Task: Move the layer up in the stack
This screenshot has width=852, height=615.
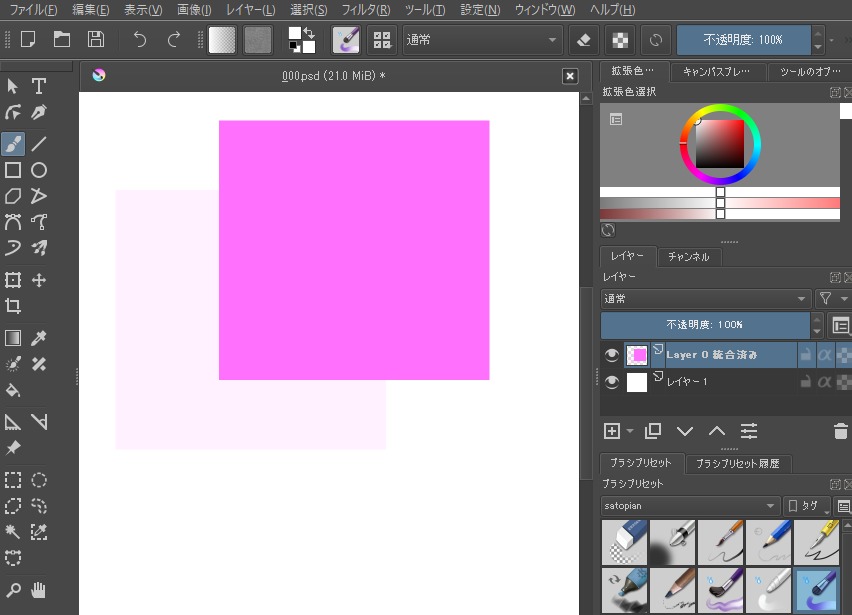Action: tap(717, 431)
